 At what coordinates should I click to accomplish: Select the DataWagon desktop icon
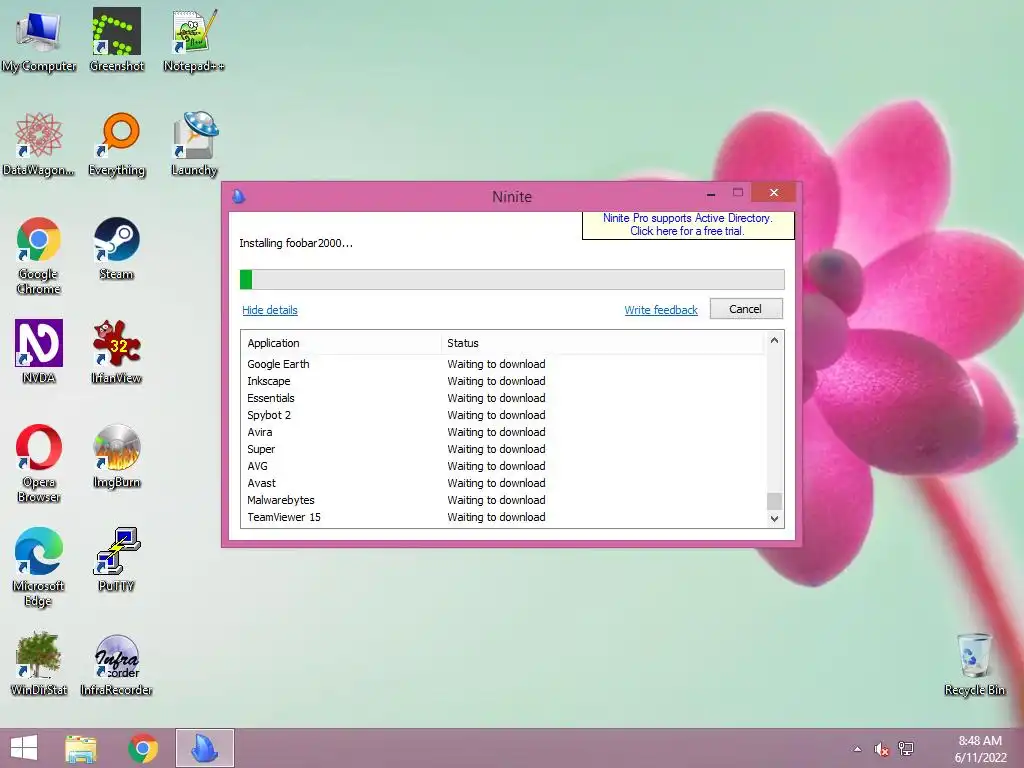[39, 144]
